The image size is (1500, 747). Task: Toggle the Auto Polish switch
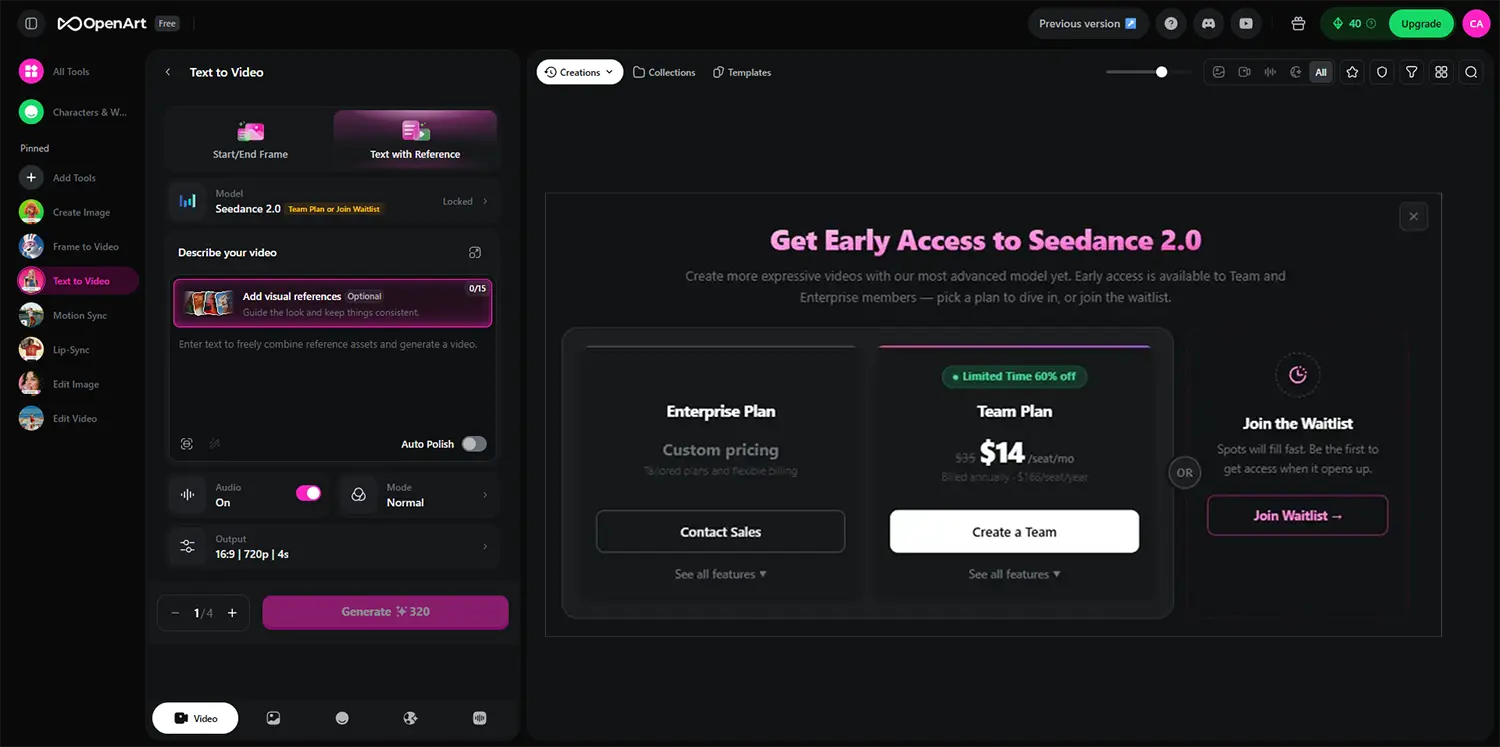474,444
